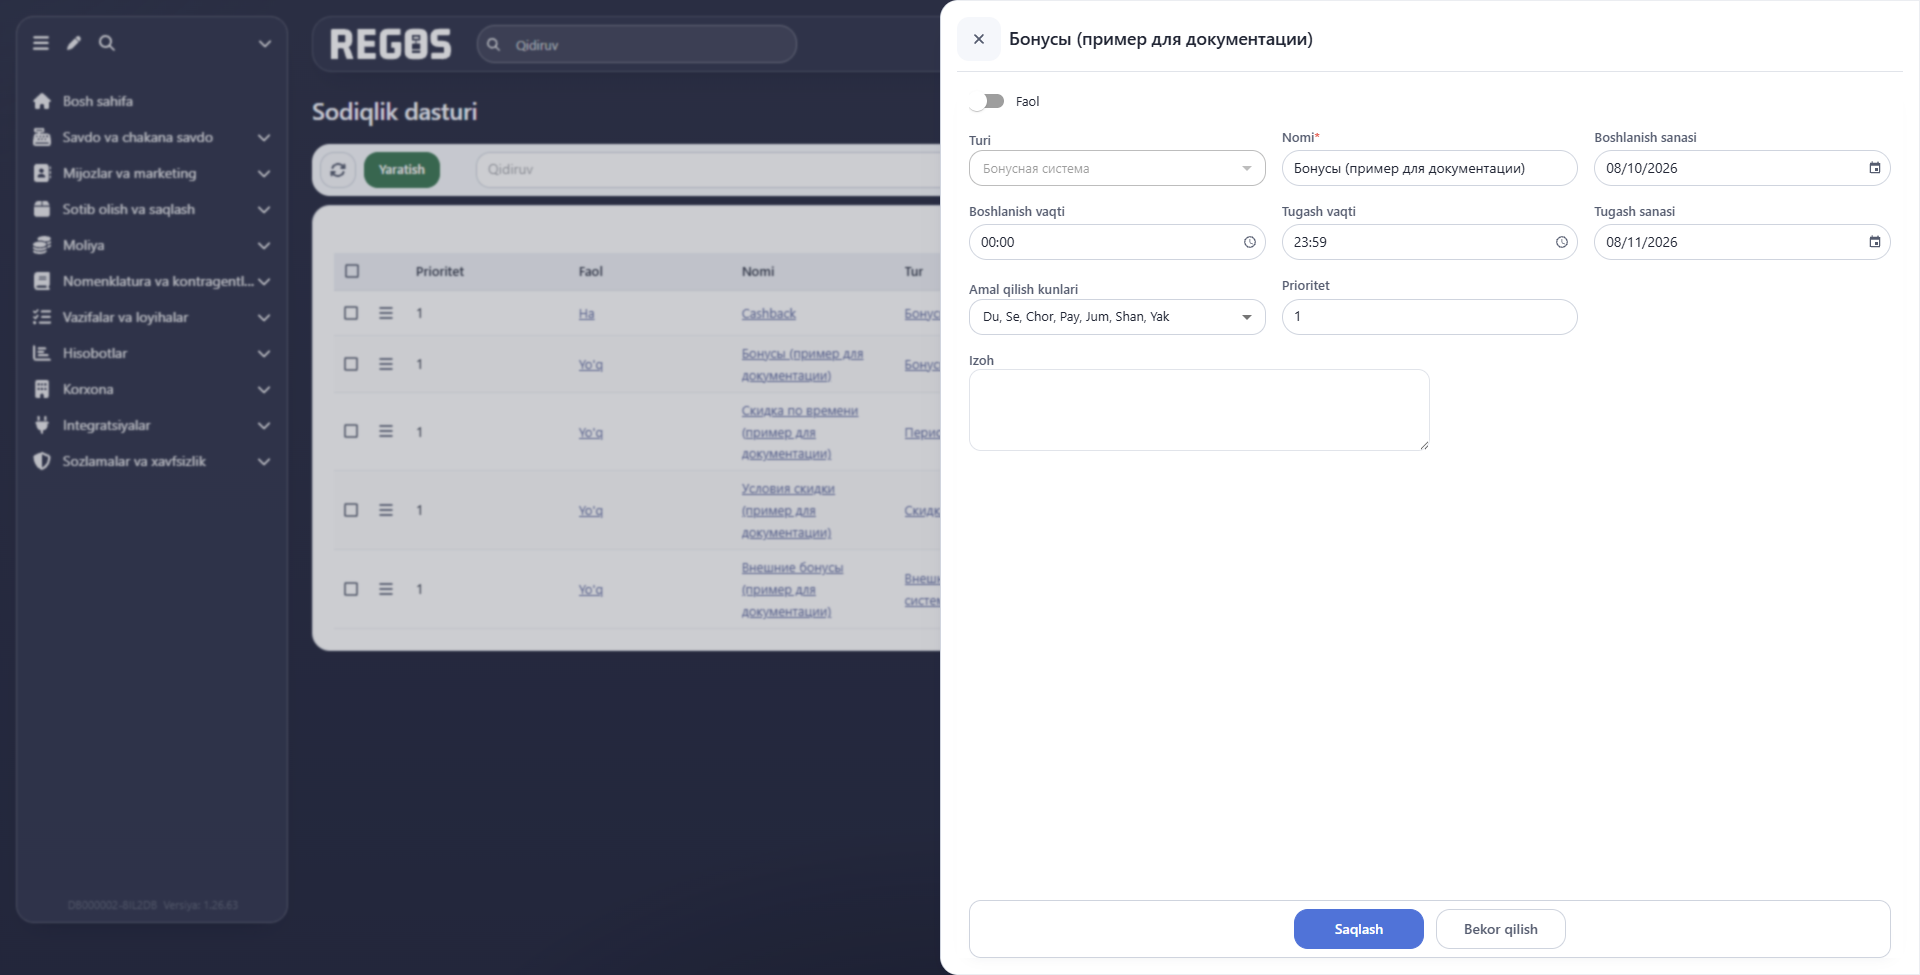
Task: Close the Бонусы side panel
Action: [x=979, y=39]
